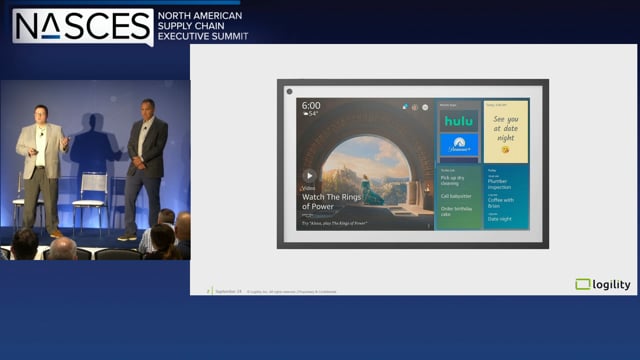Select "Pick up dry cleaning" to-do item
Viewport: 640px width, 360px height.
point(452,180)
